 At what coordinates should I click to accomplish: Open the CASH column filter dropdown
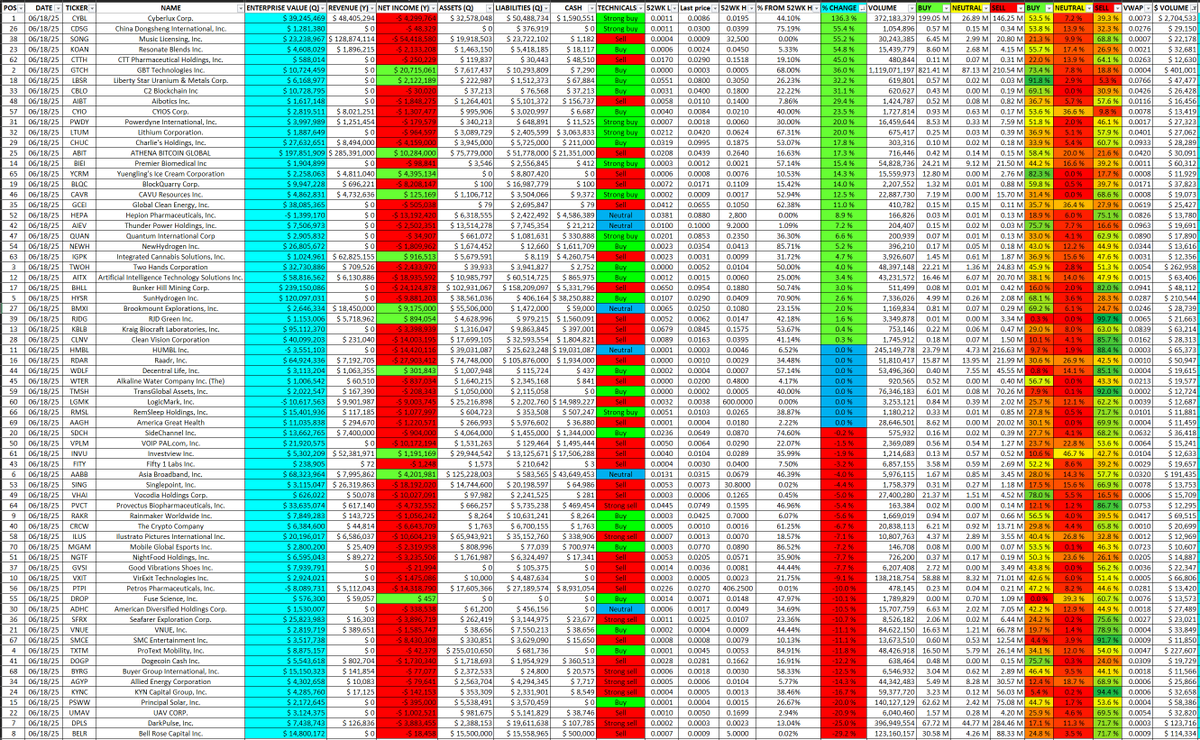(x=592, y=6)
